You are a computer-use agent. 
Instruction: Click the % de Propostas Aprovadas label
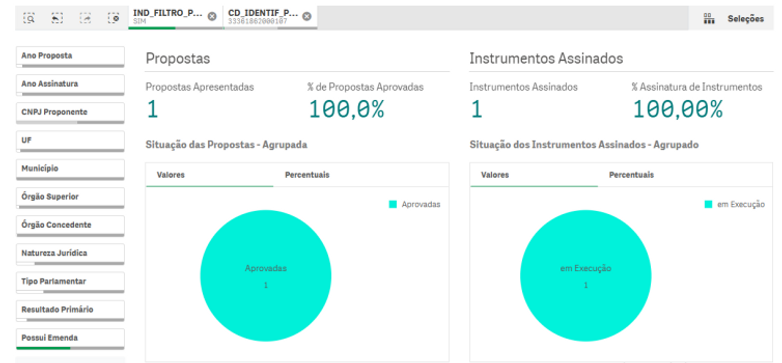(366, 87)
